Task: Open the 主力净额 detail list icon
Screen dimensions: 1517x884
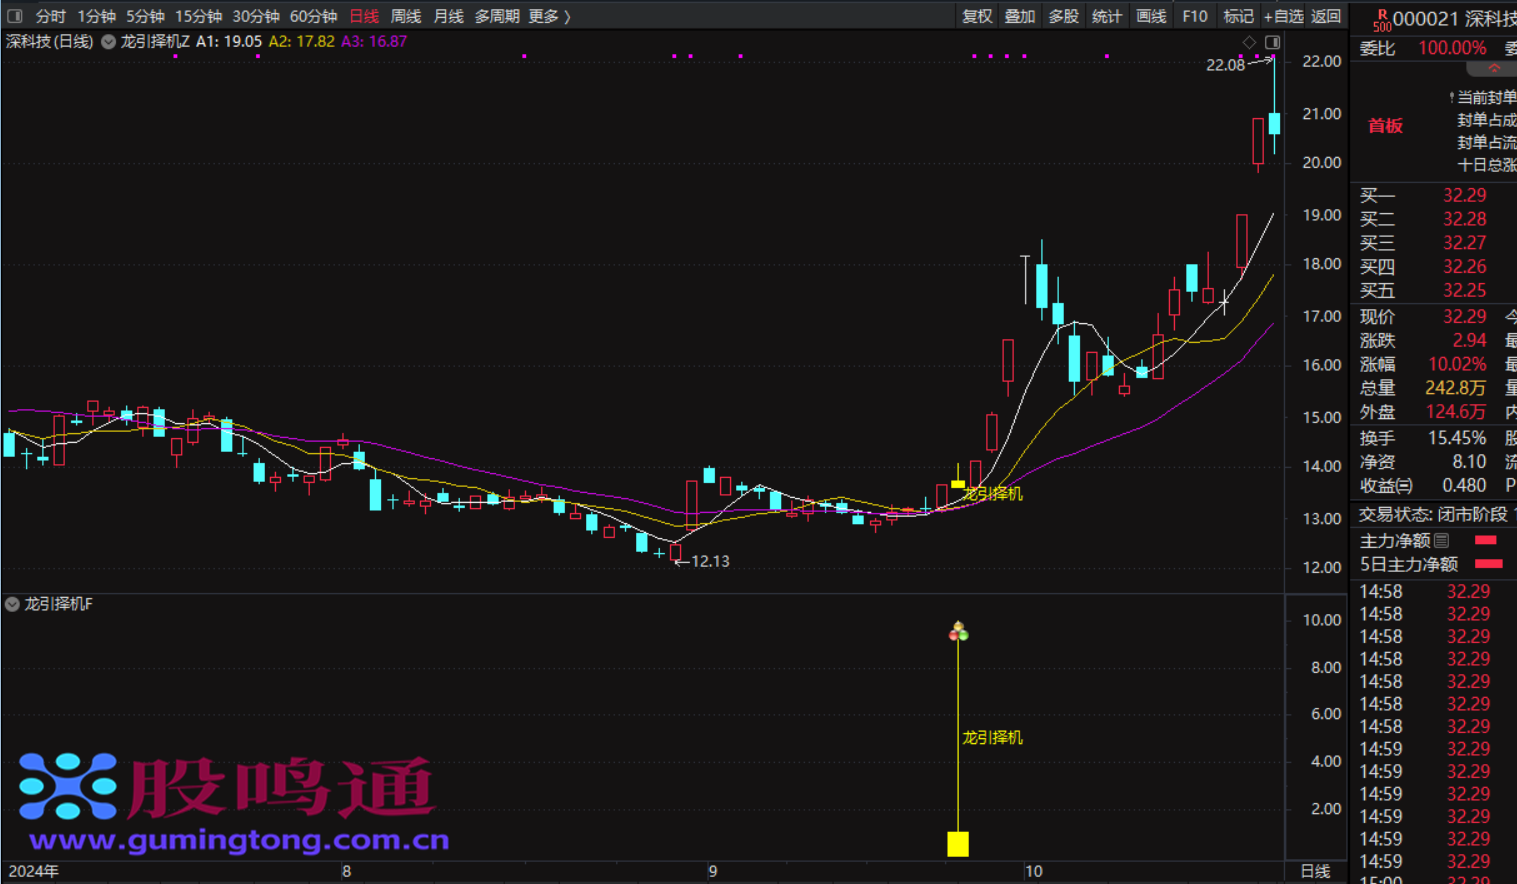Action: pyautogui.click(x=1441, y=540)
